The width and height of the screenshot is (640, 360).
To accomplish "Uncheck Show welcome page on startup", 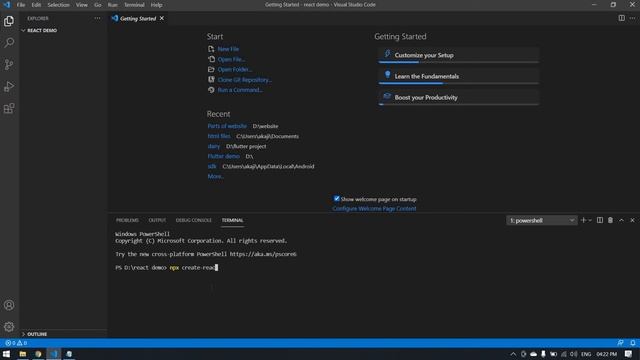I will [x=337, y=199].
